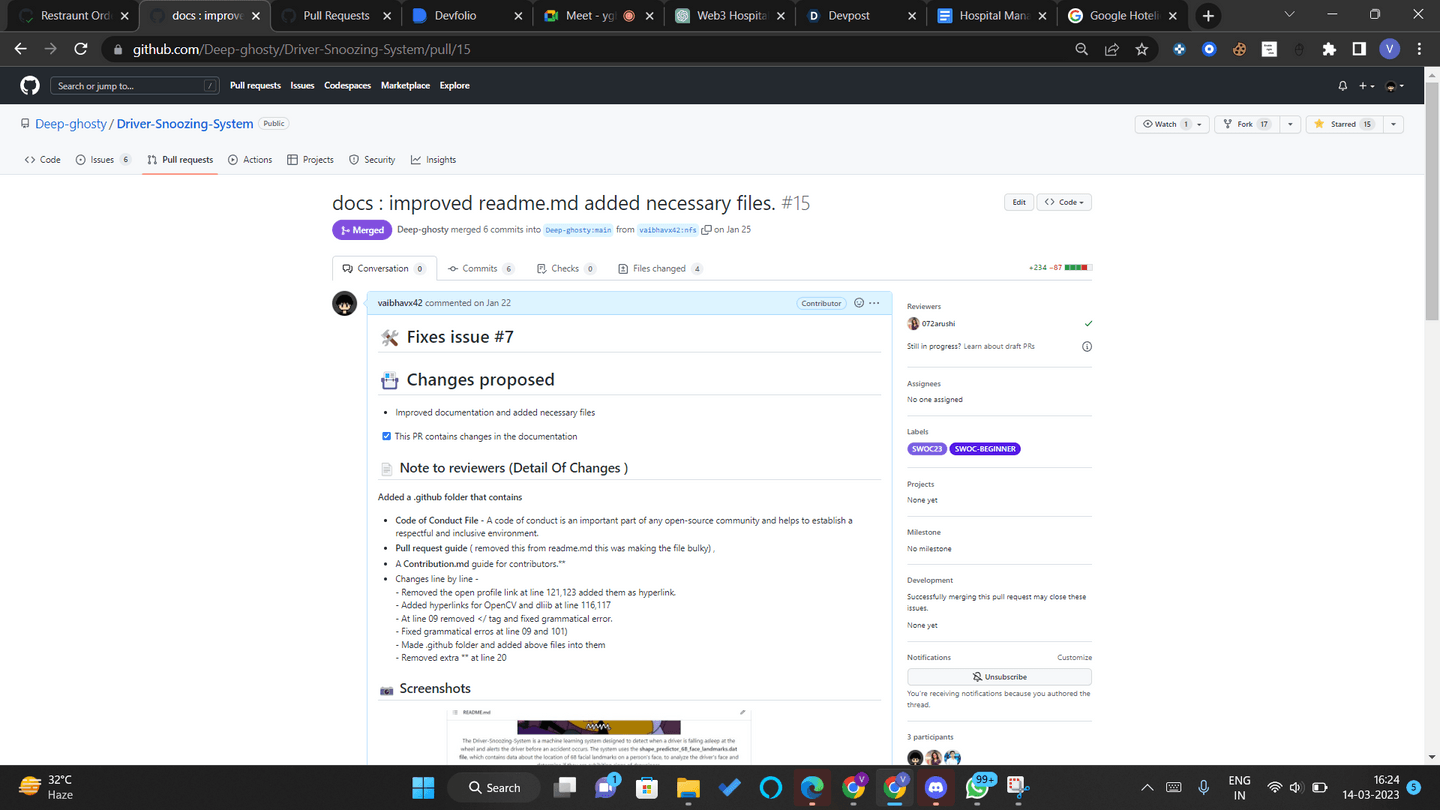Click the SWOC-BEGINNER label
1440x810 pixels.
point(985,449)
